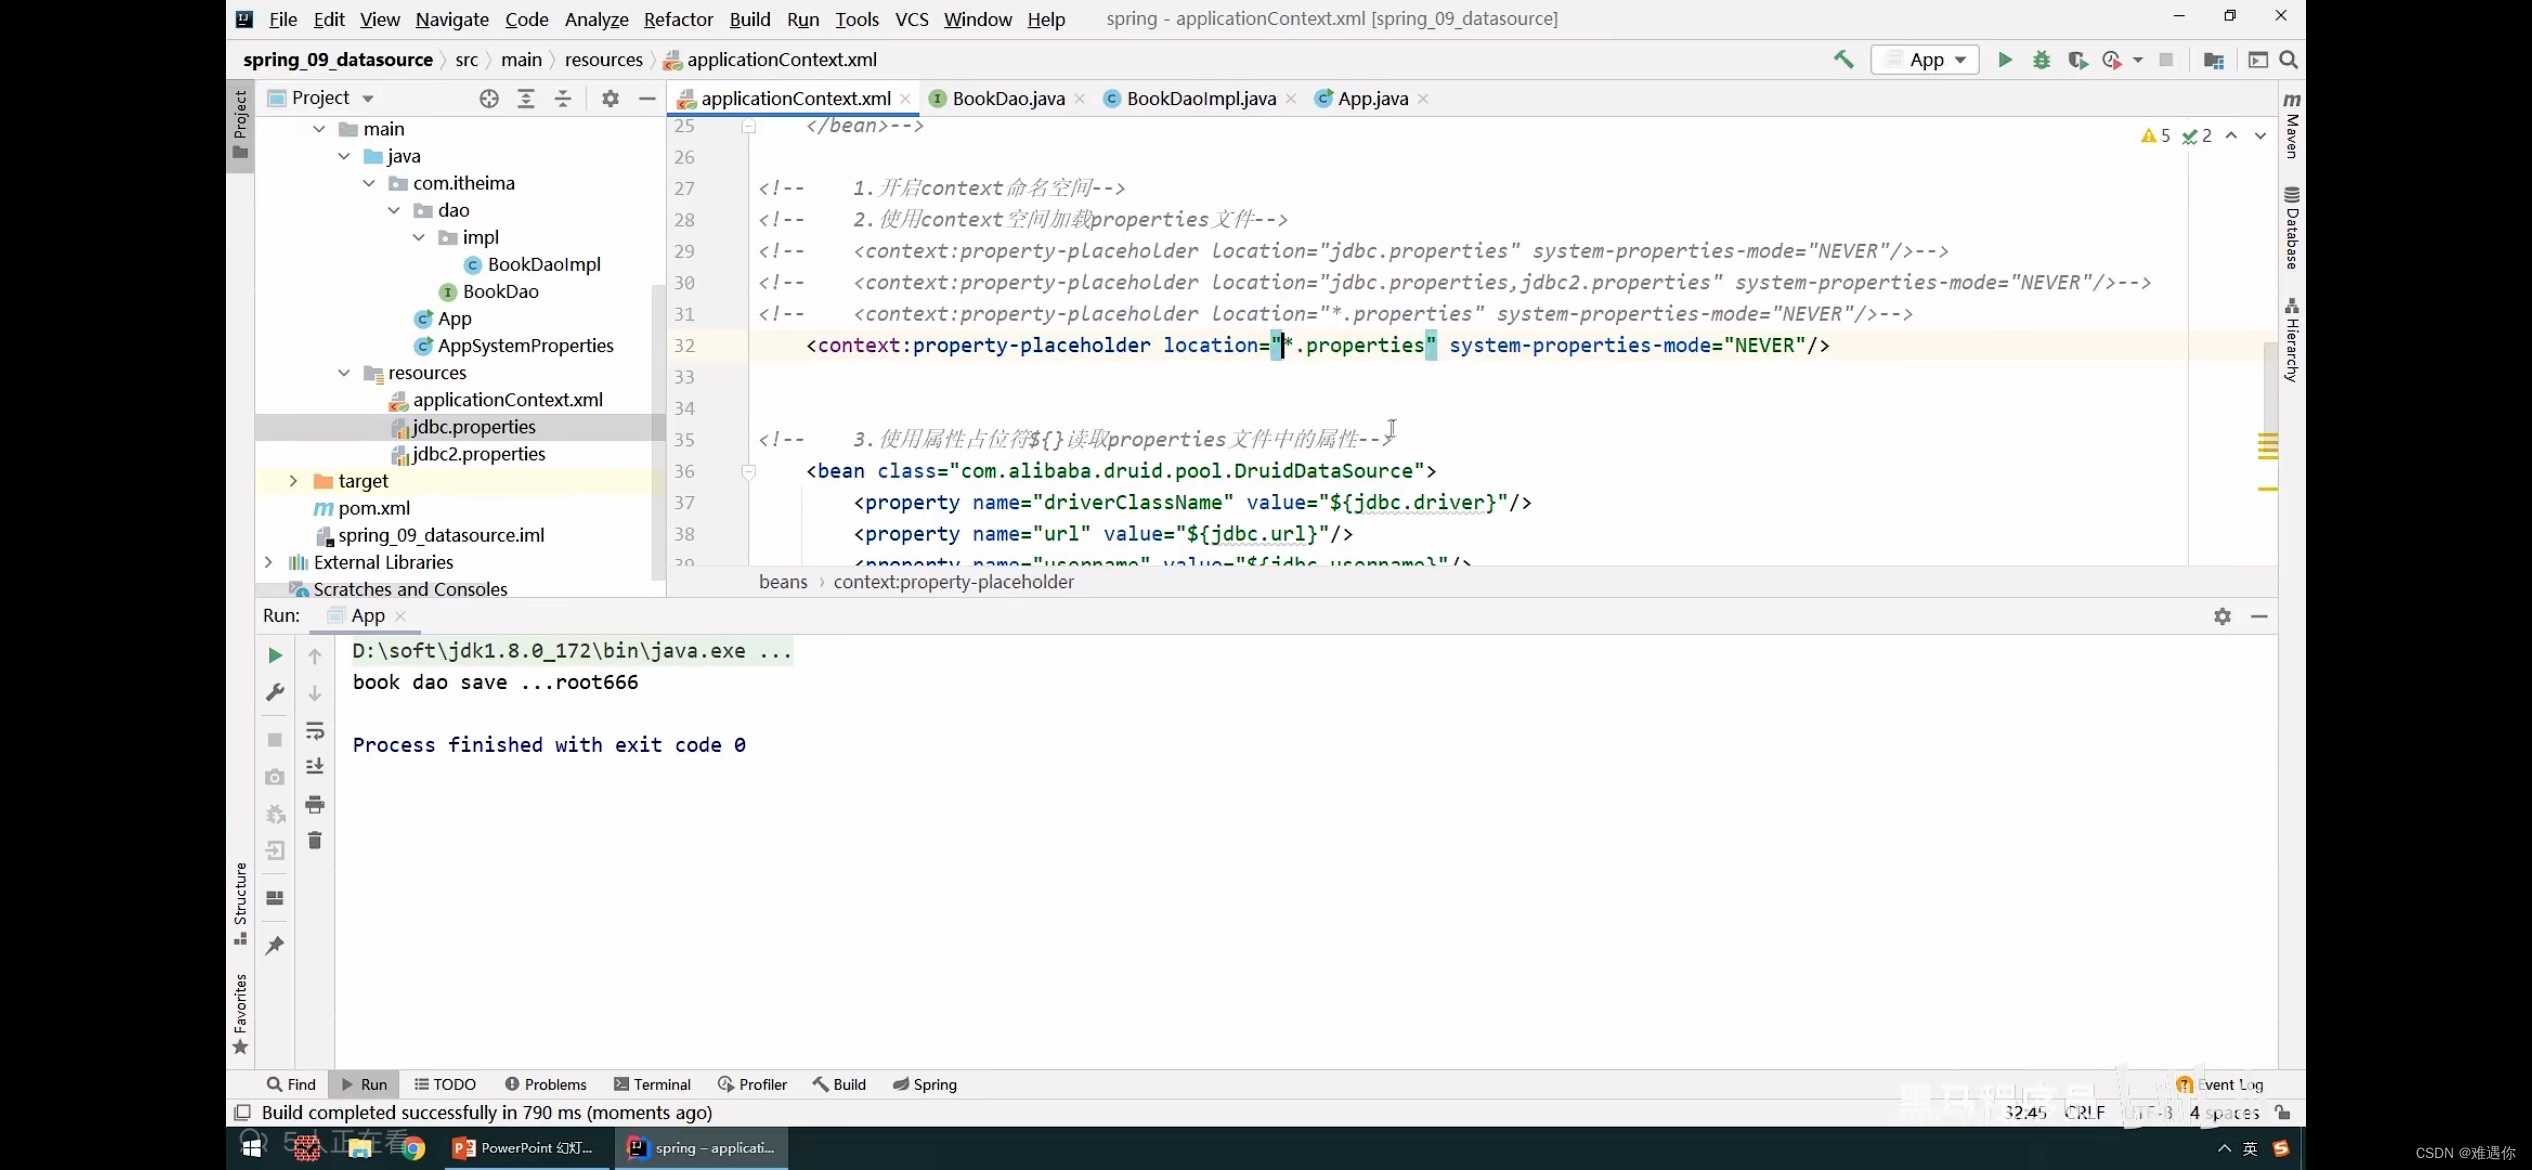The width and height of the screenshot is (2532, 1170).
Task: Collapse the resources folder
Action: point(344,373)
